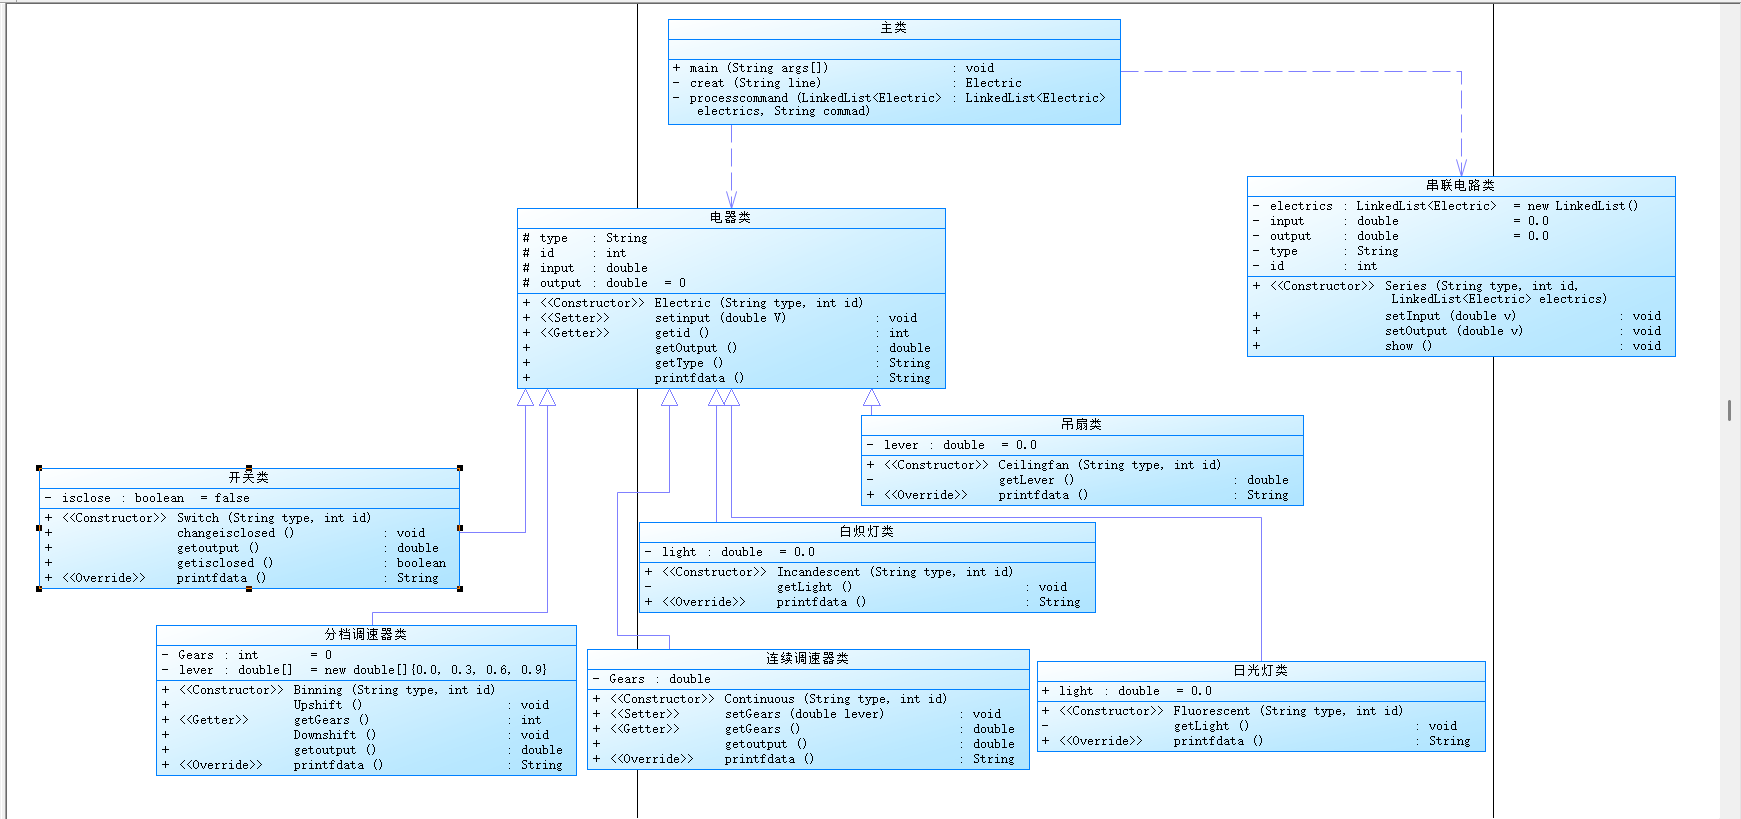
Task: Click the Continuous constructor row
Action: [770, 699]
